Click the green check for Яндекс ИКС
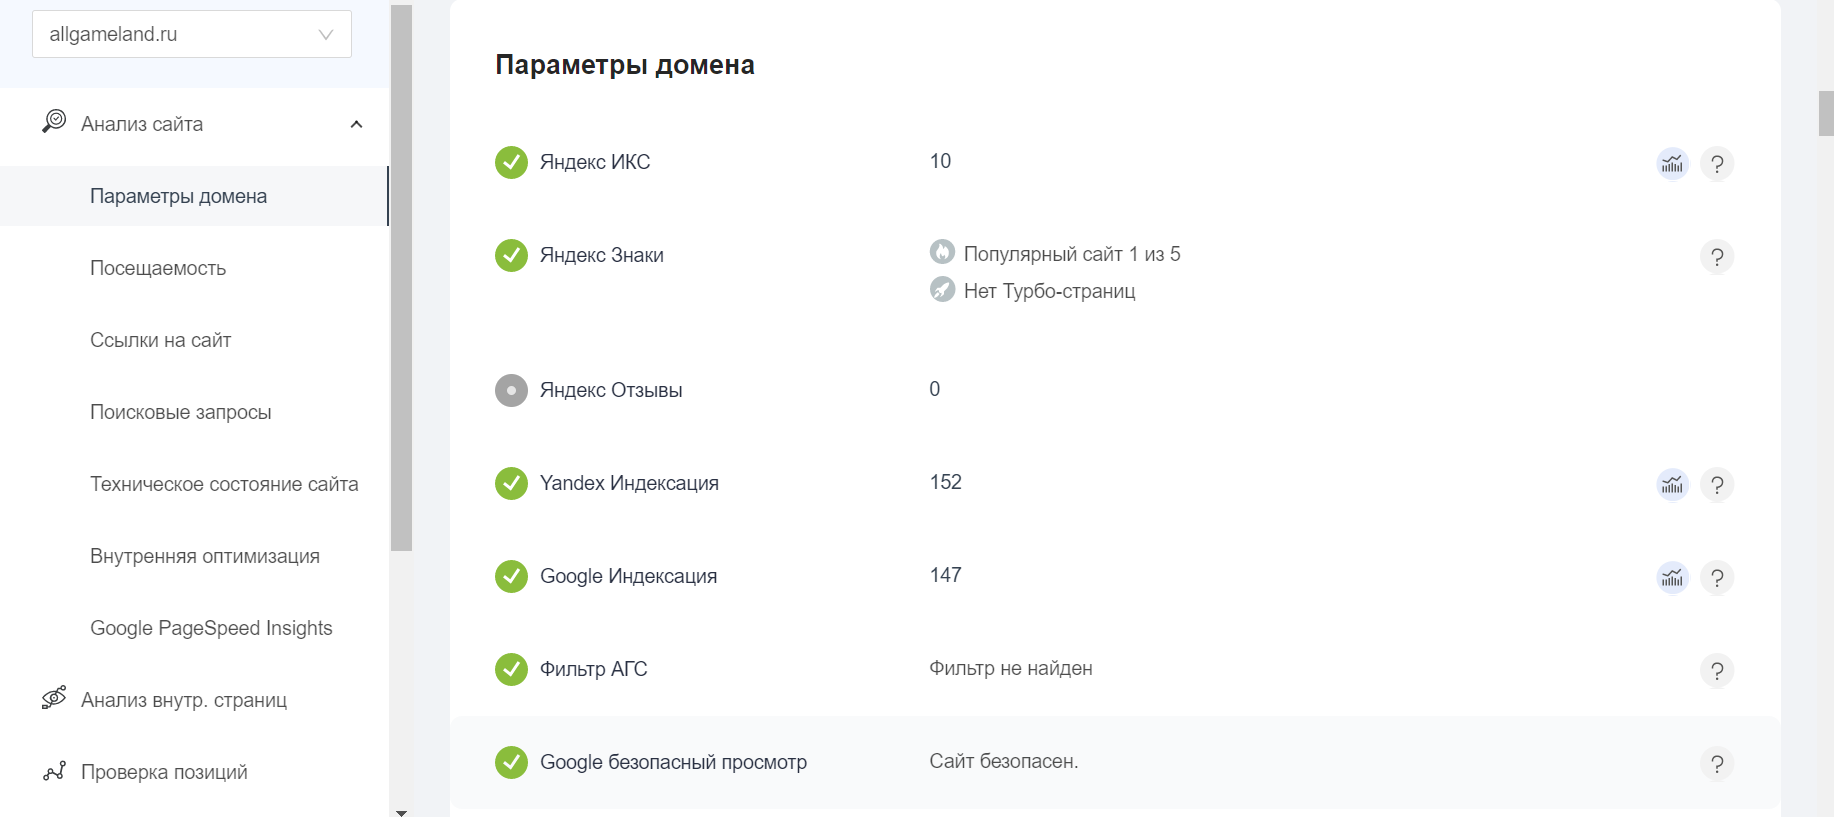This screenshot has width=1834, height=817. 511,162
